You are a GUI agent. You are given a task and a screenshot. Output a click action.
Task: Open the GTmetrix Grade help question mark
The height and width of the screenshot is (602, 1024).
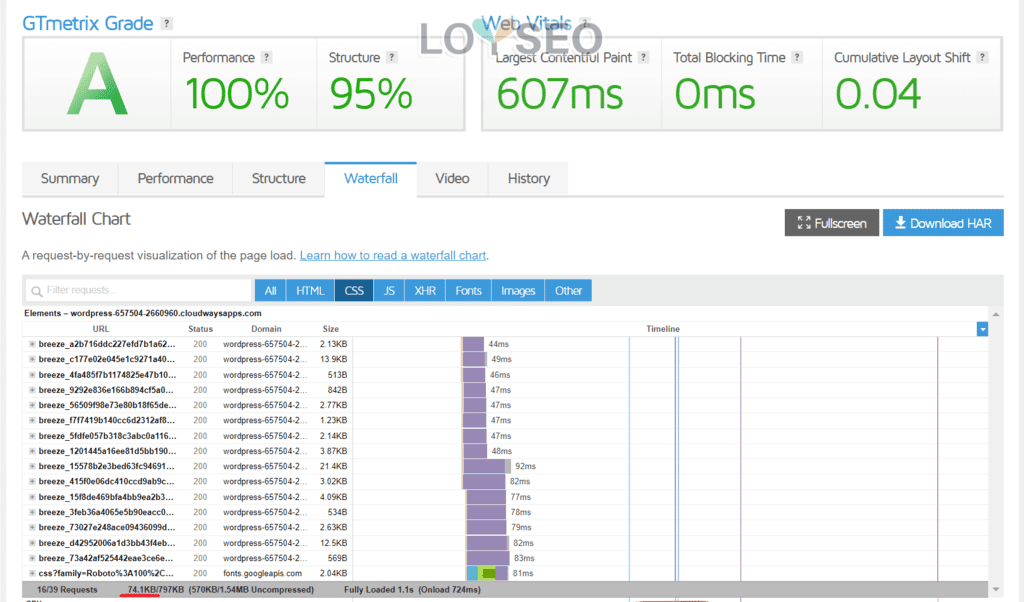(167, 24)
